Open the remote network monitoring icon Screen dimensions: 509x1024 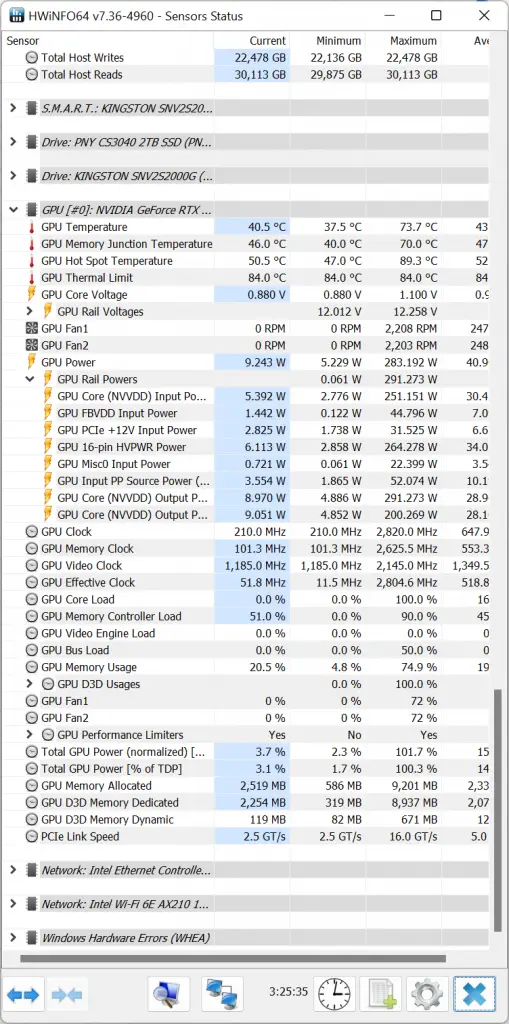222,995
